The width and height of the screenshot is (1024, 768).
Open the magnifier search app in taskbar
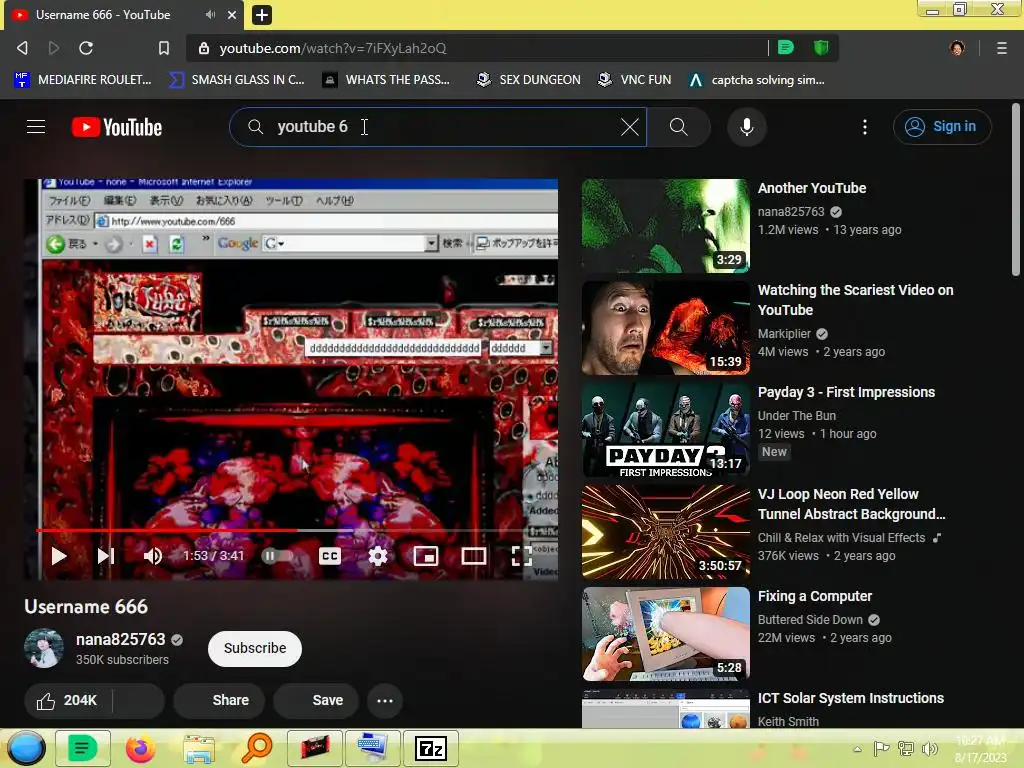pyautogui.click(x=257, y=748)
